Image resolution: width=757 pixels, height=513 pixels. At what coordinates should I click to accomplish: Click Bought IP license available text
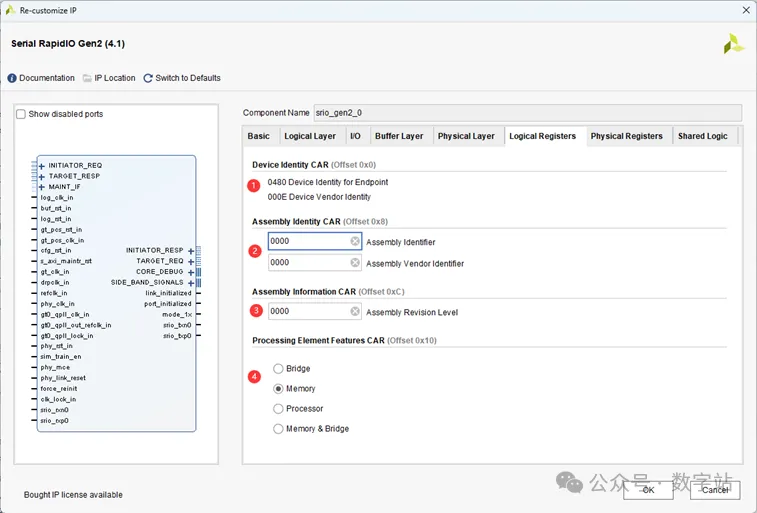73,495
